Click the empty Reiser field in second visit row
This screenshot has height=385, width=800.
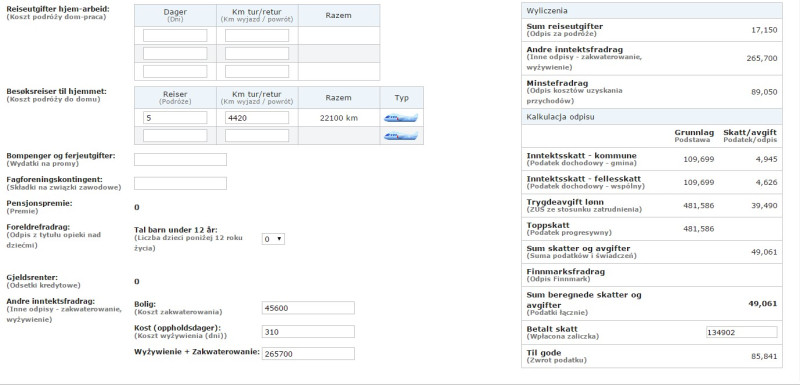175,136
